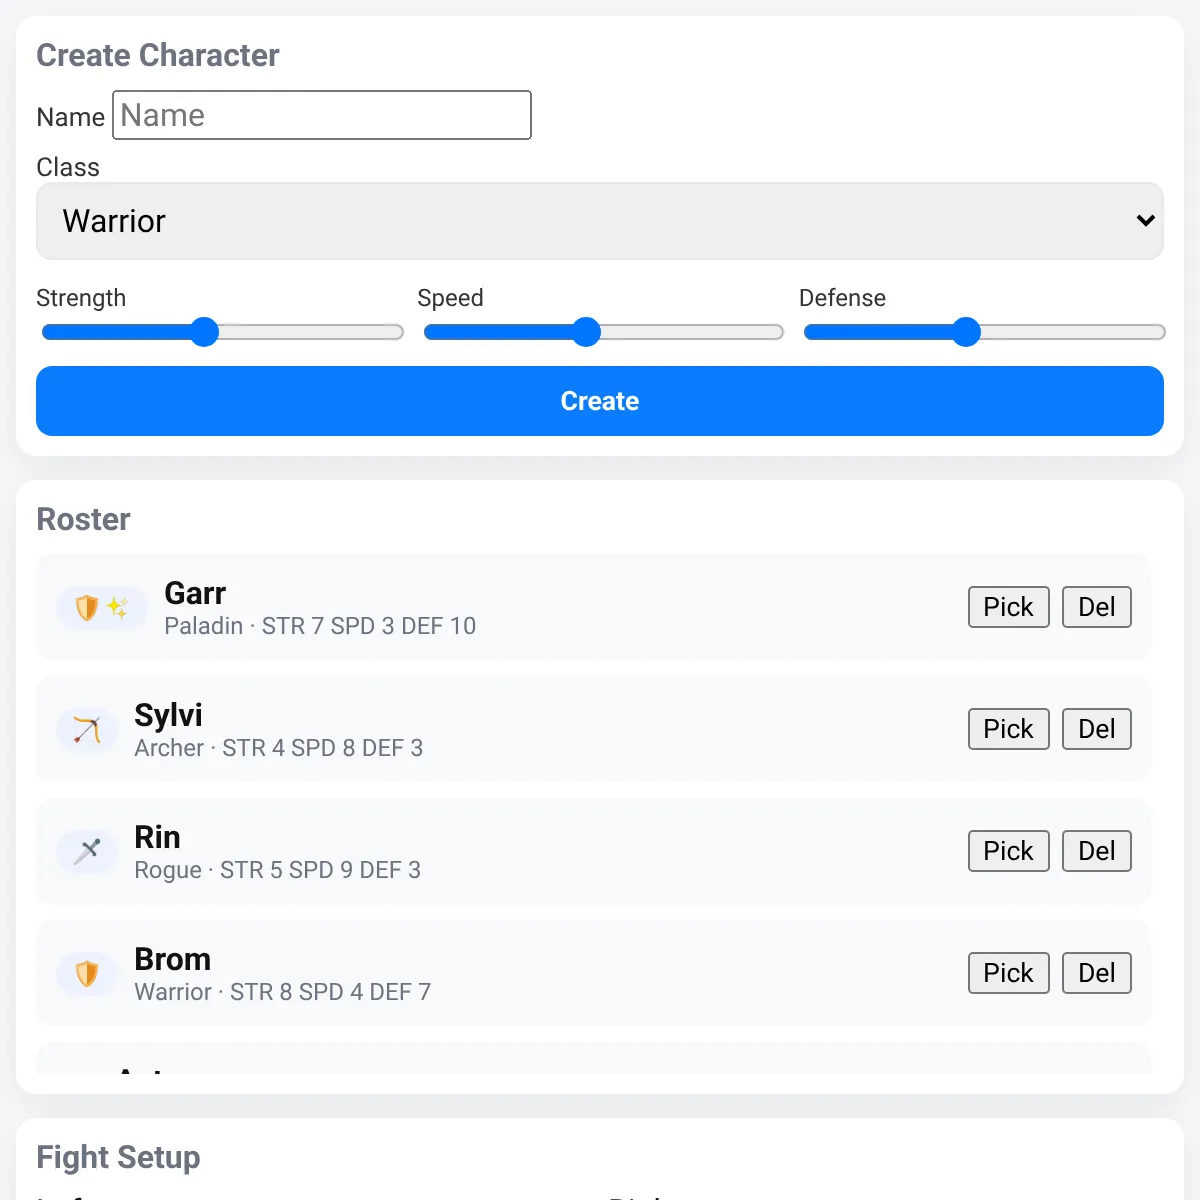Delete Garr from the roster
The height and width of the screenshot is (1200, 1200).
1096,607
